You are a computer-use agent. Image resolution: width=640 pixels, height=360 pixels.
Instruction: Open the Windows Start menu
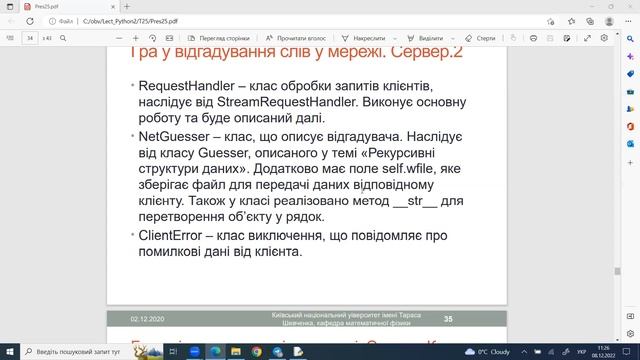(x=10, y=351)
